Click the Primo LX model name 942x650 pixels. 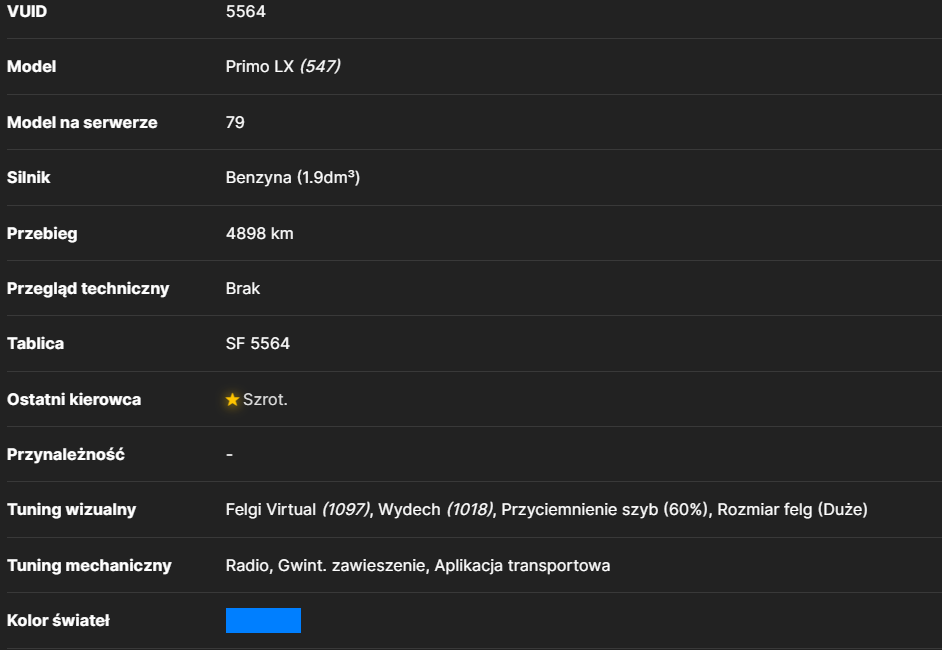[260, 66]
